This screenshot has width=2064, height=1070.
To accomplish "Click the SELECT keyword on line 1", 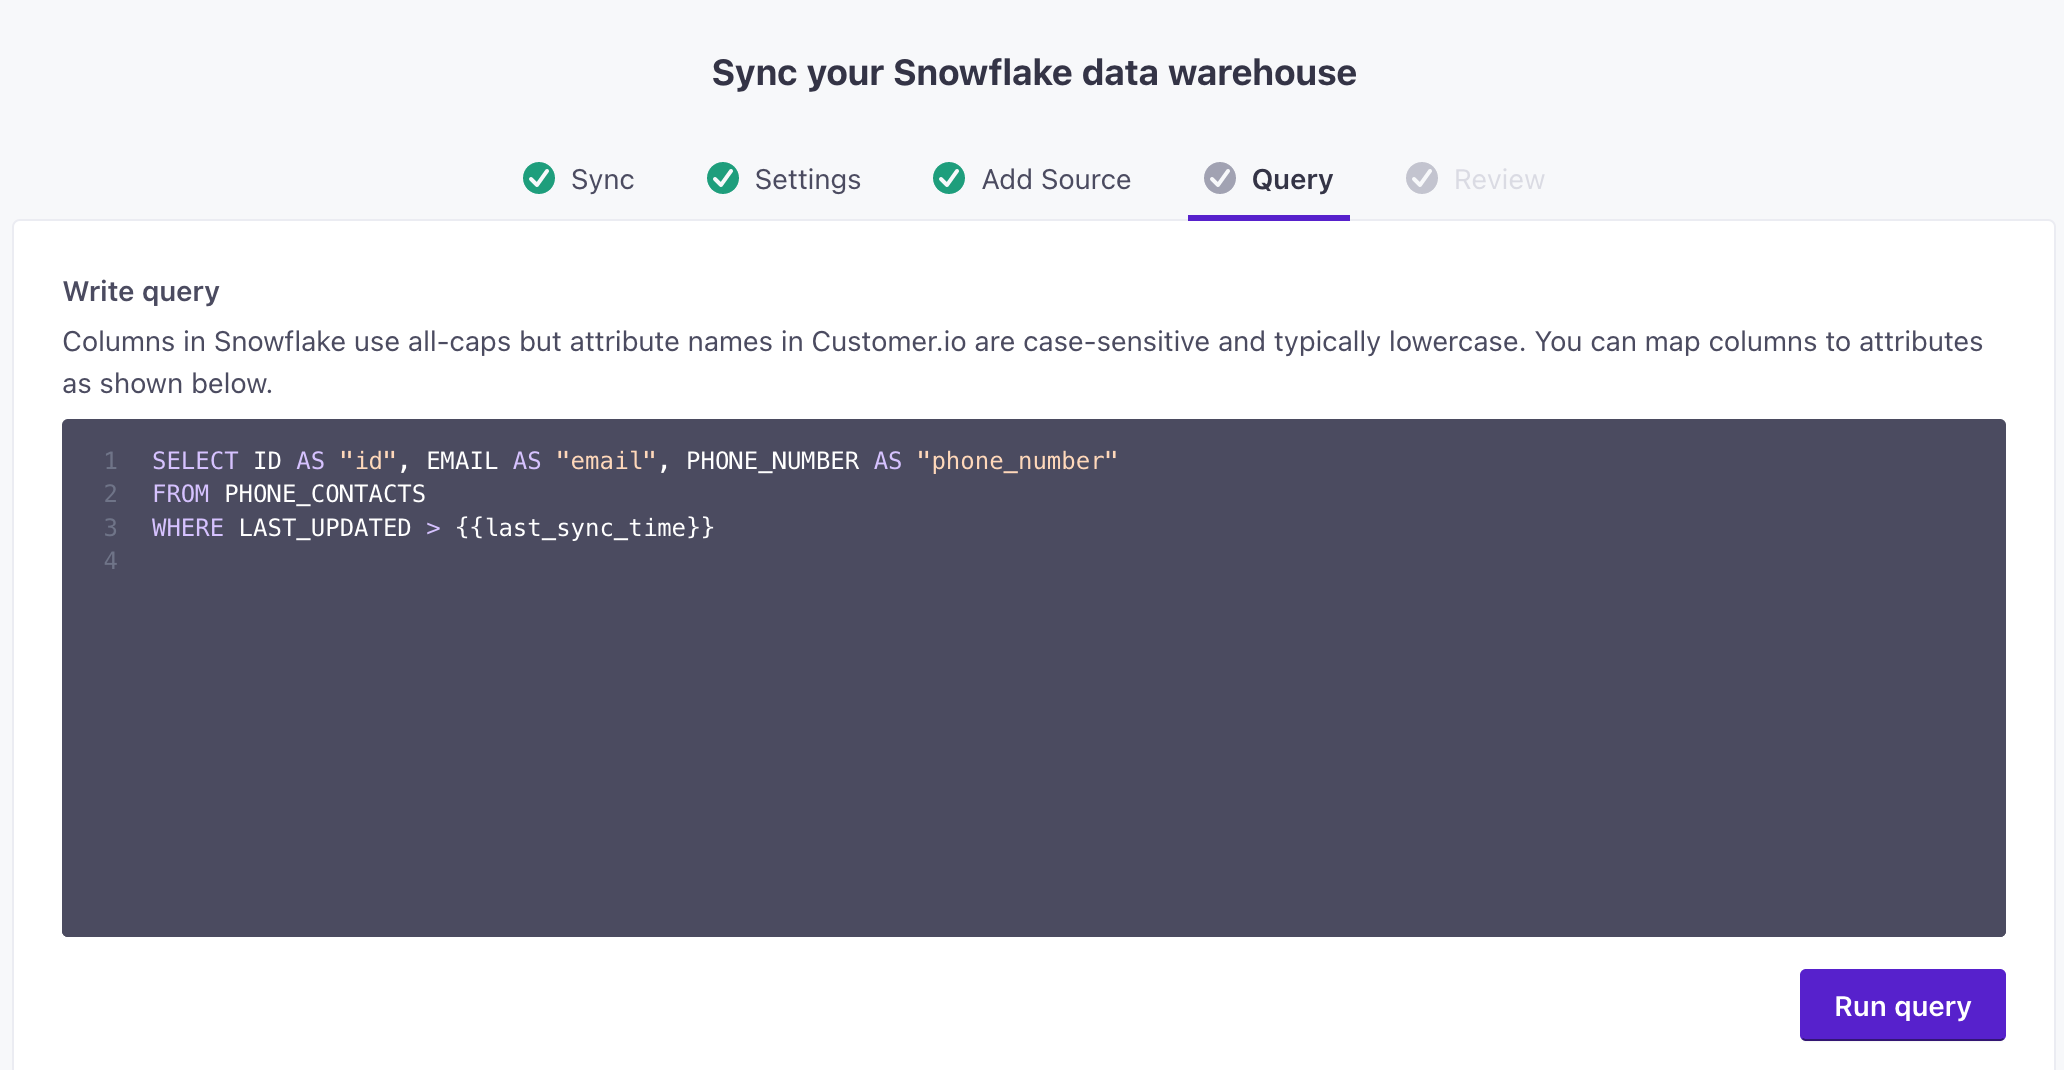I will pos(195,461).
